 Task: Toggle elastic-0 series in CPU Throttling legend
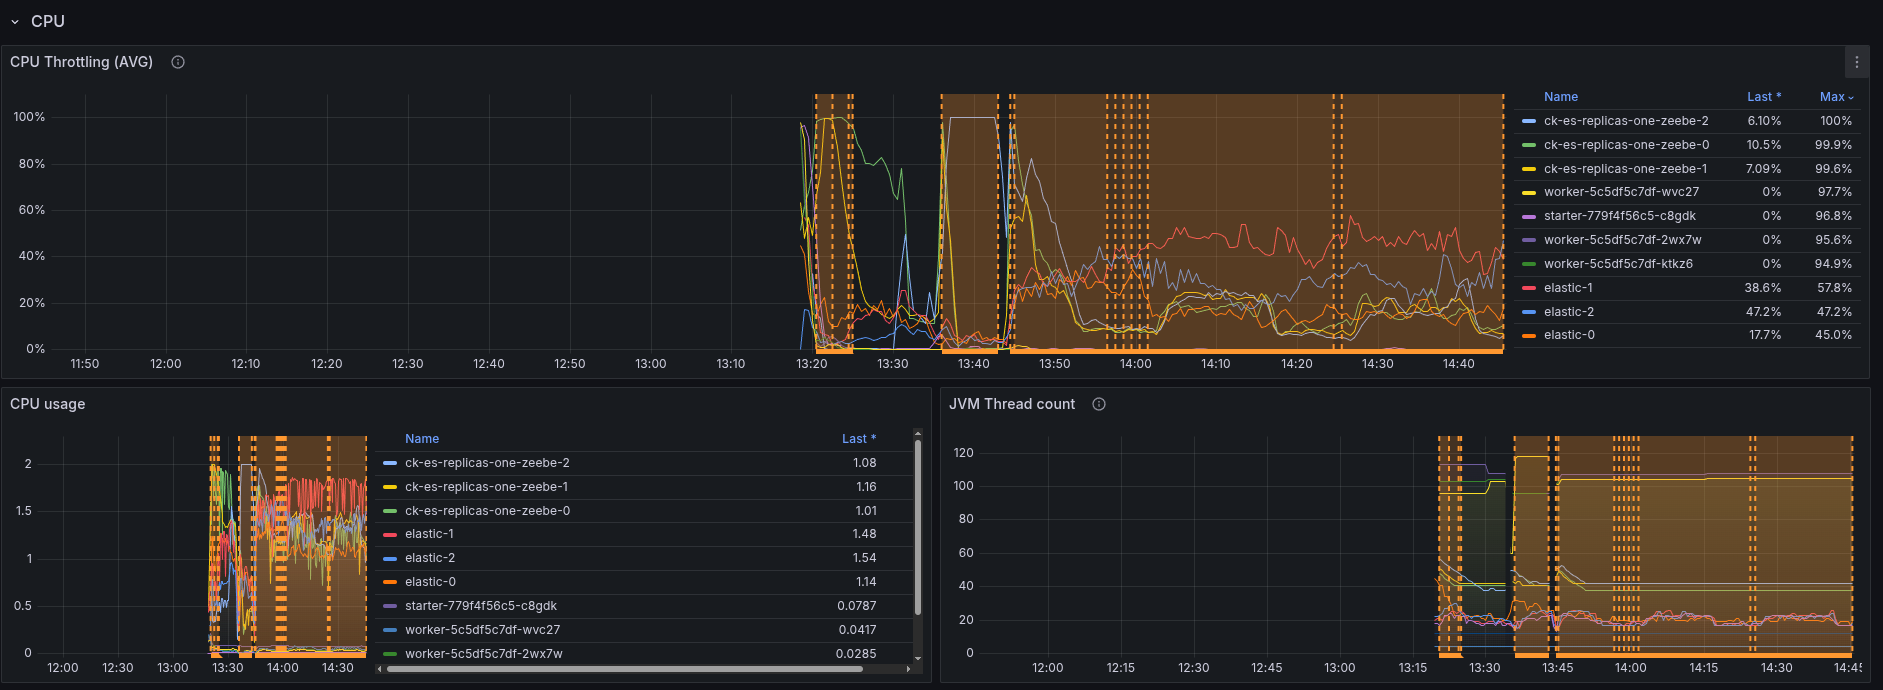pos(1569,335)
